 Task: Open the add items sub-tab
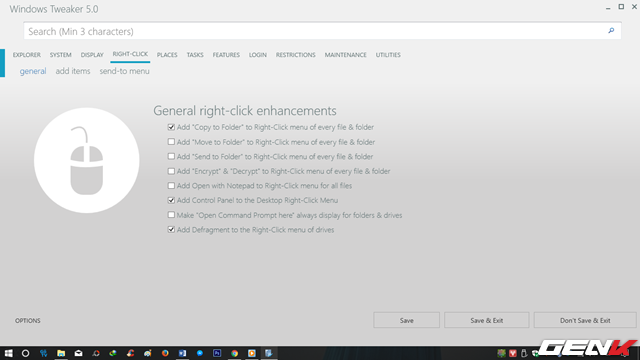pyautogui.click(x=73, y=71)
